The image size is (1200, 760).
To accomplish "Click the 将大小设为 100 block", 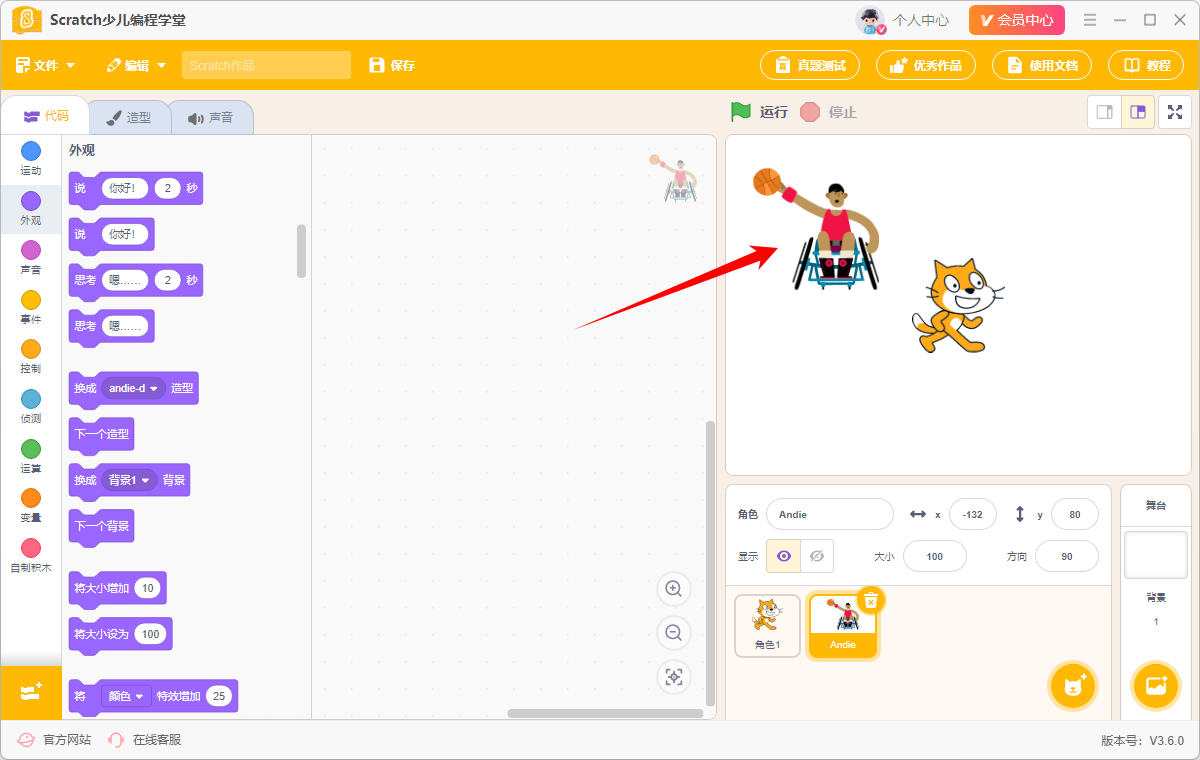I will point(120,634).
